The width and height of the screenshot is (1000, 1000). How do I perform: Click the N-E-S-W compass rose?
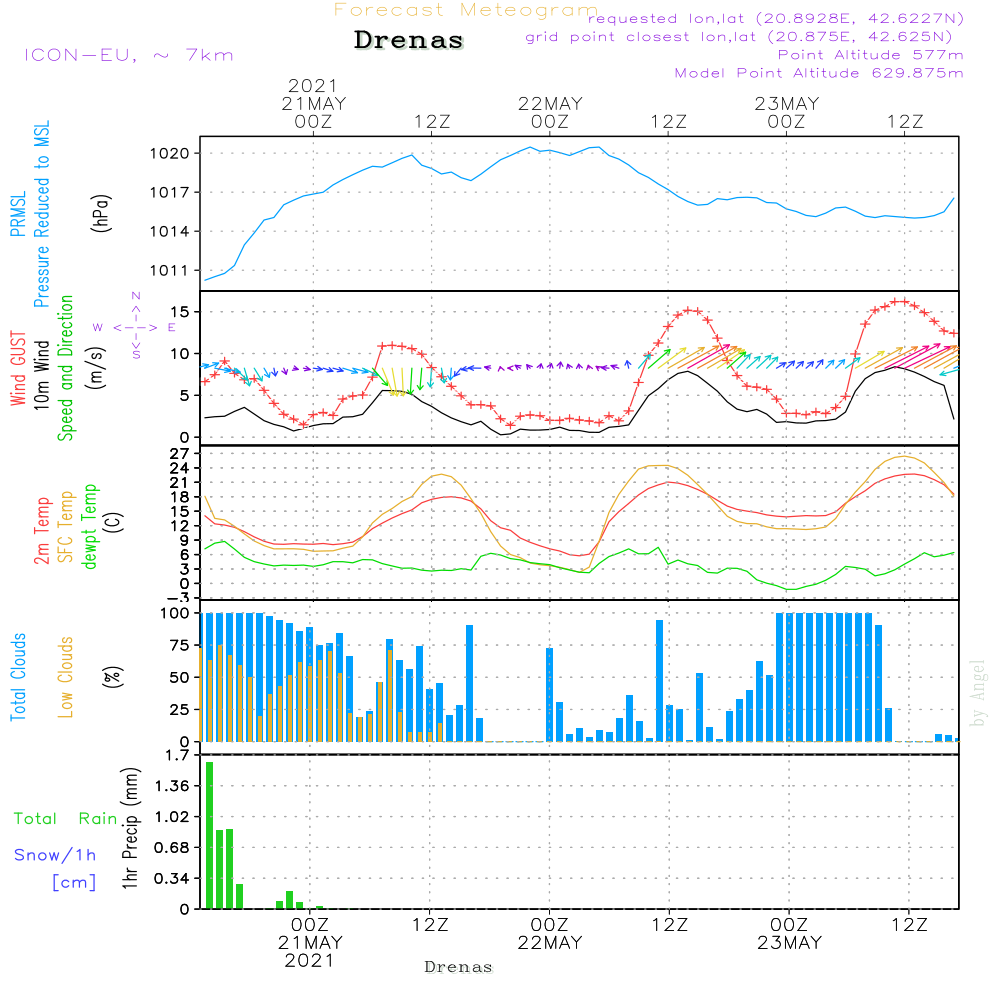(x=135, y=327)
